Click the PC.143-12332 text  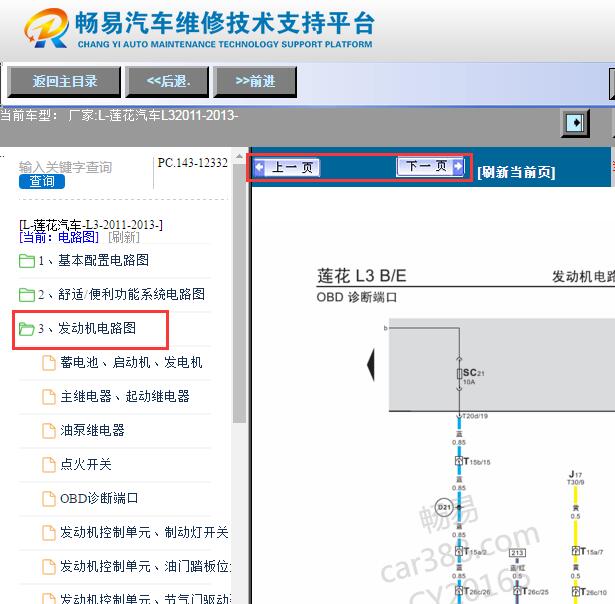click(193, 163)
